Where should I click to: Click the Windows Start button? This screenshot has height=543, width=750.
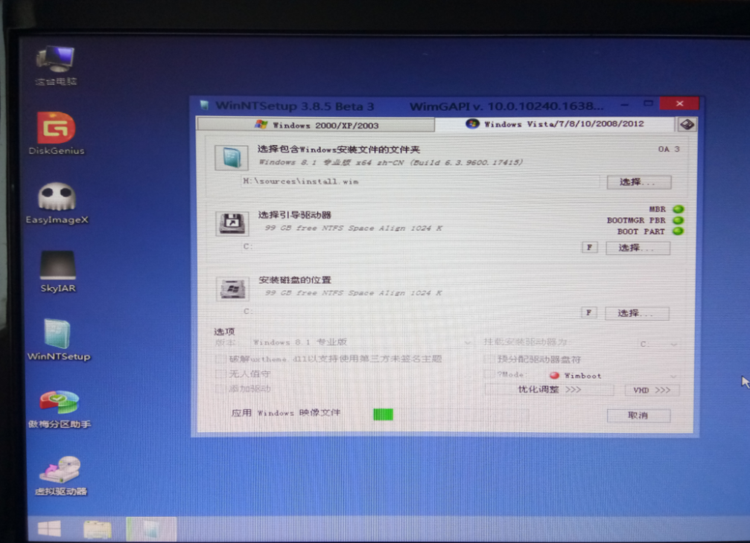pyautogui.click(x=49, y=529)
